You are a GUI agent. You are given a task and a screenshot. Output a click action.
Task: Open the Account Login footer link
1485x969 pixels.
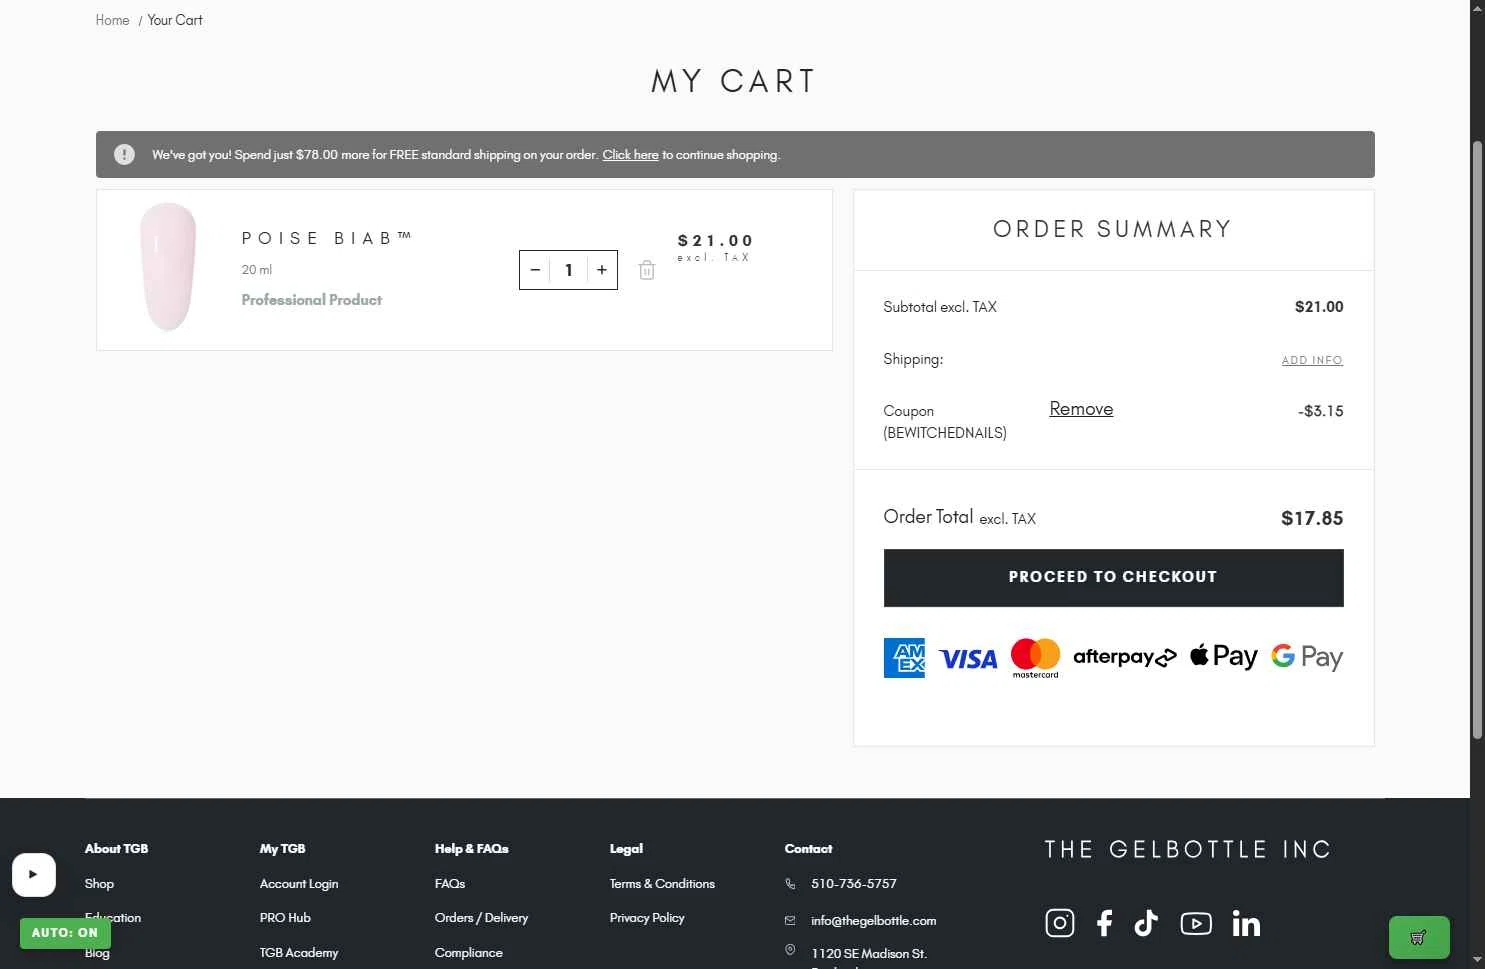pyautogui.click(x=299, y=884)
